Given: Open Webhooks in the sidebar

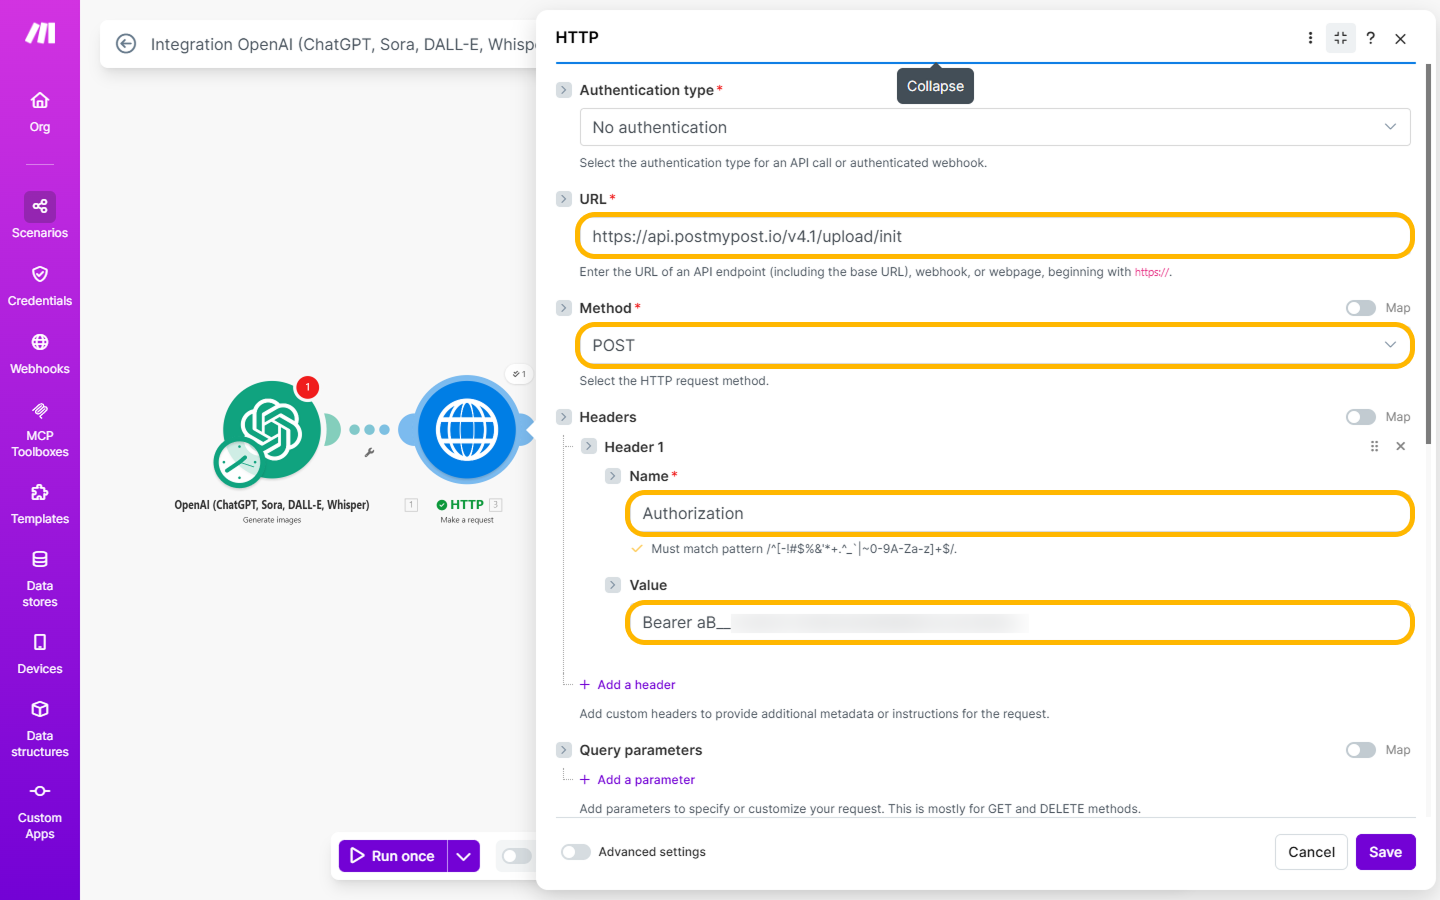Looking at the screenshot, I should pos(40,353).
